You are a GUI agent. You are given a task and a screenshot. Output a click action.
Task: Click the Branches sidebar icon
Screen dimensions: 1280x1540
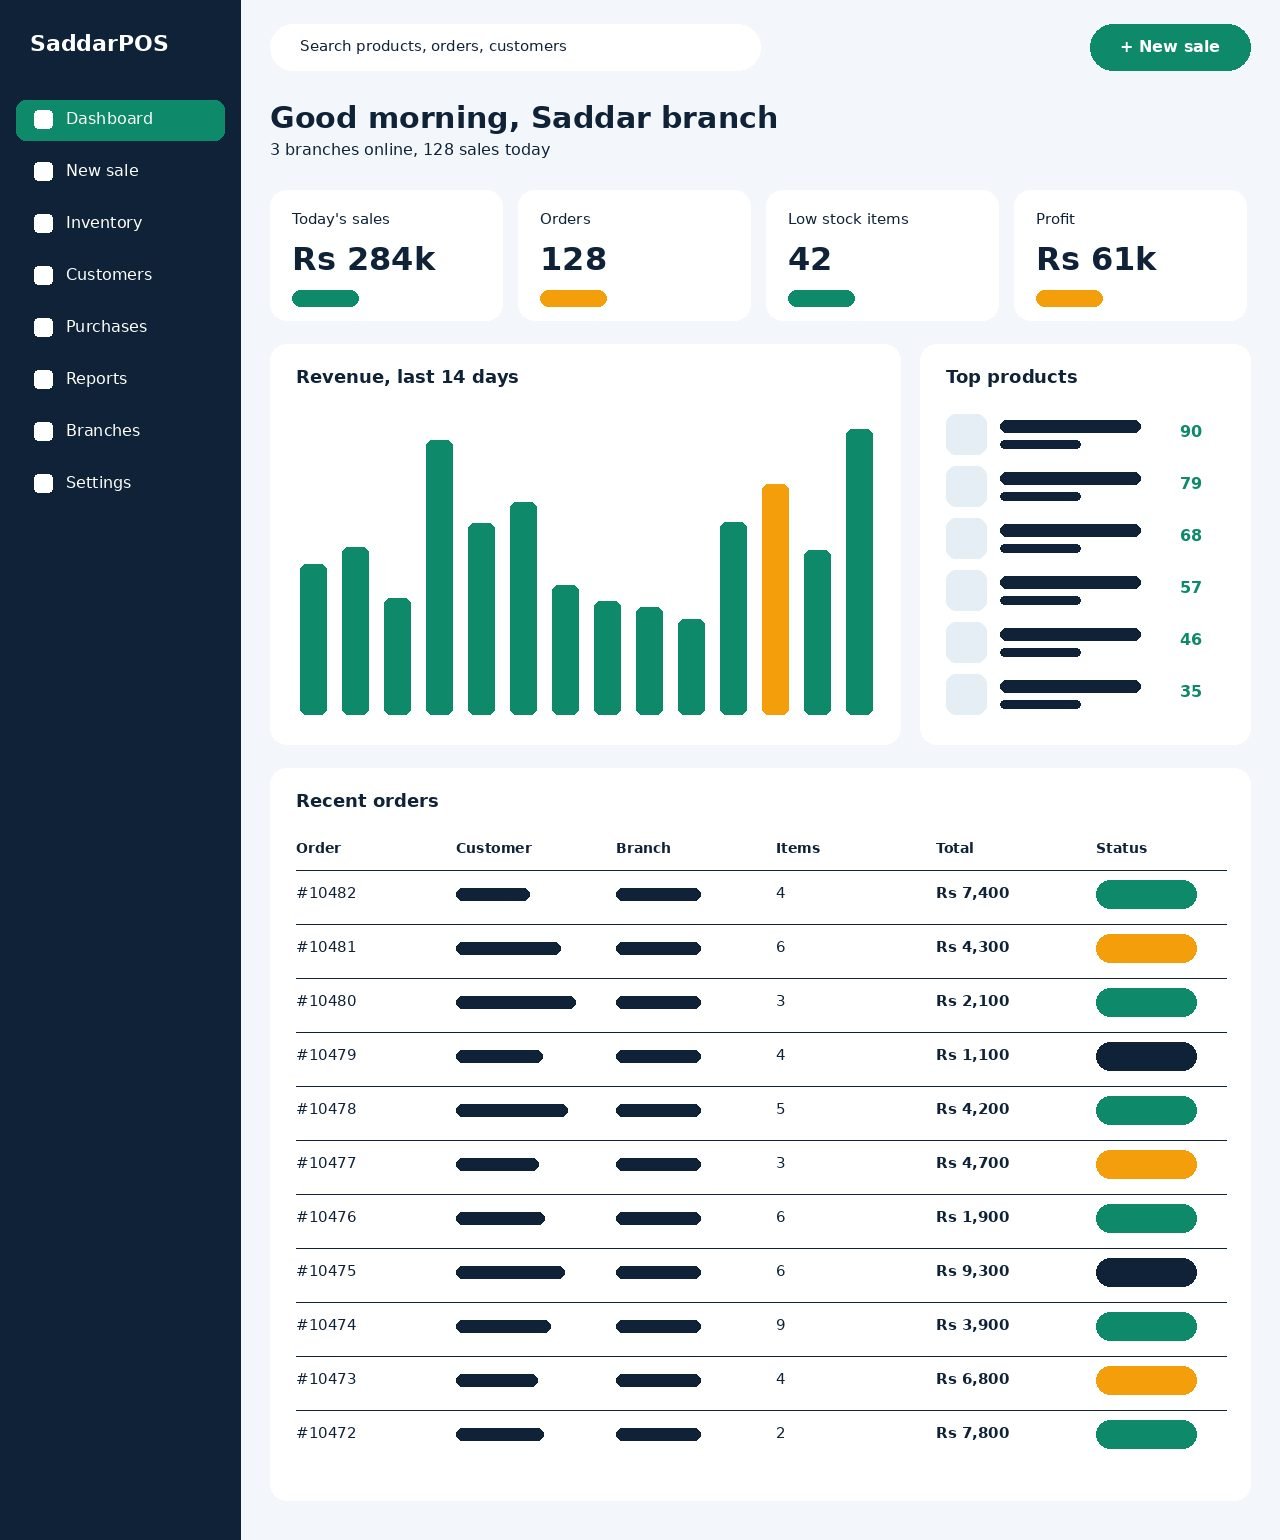pos(44,432)
